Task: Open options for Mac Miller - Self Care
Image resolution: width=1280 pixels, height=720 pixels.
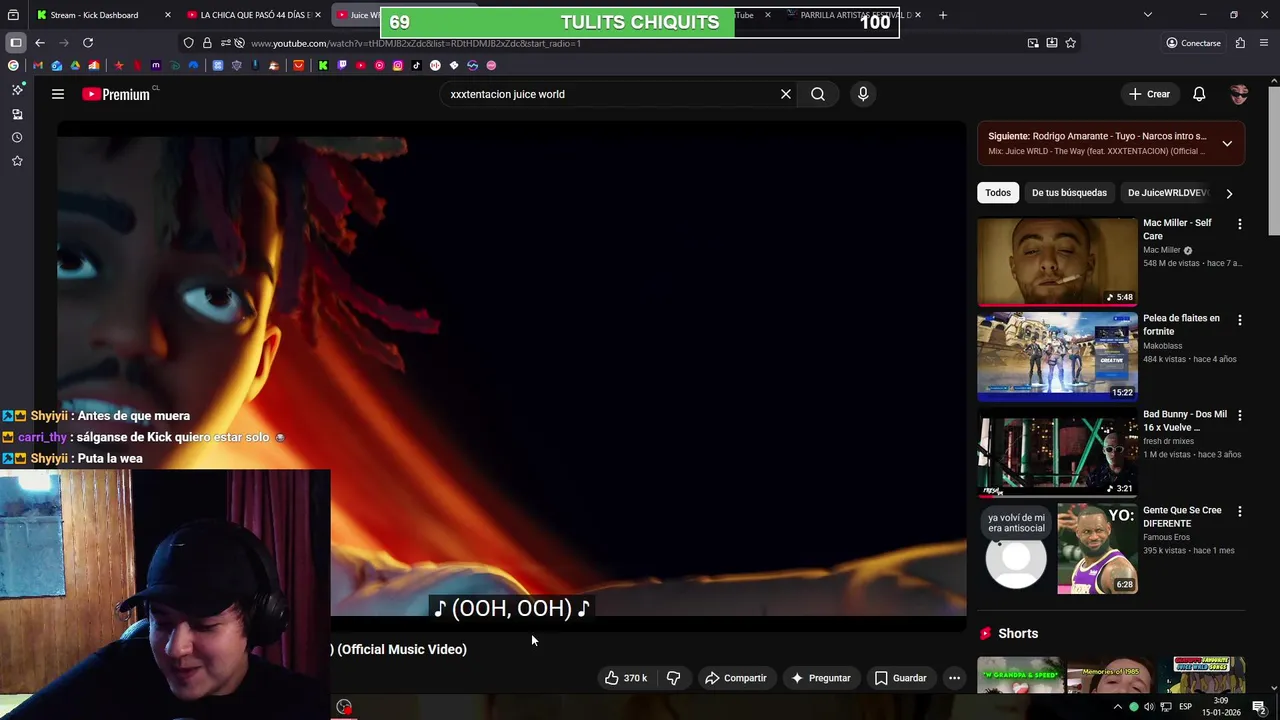Action: click(1240, 225)
